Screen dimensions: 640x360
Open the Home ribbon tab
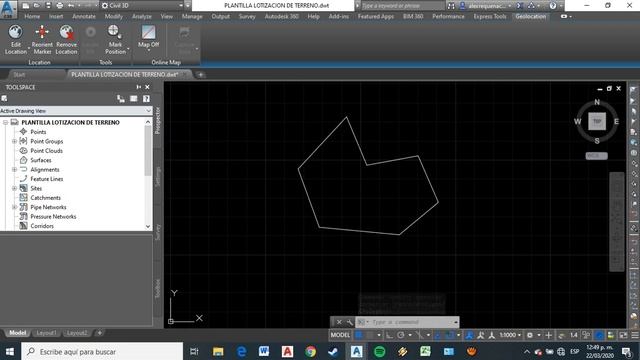pos(32,16)
